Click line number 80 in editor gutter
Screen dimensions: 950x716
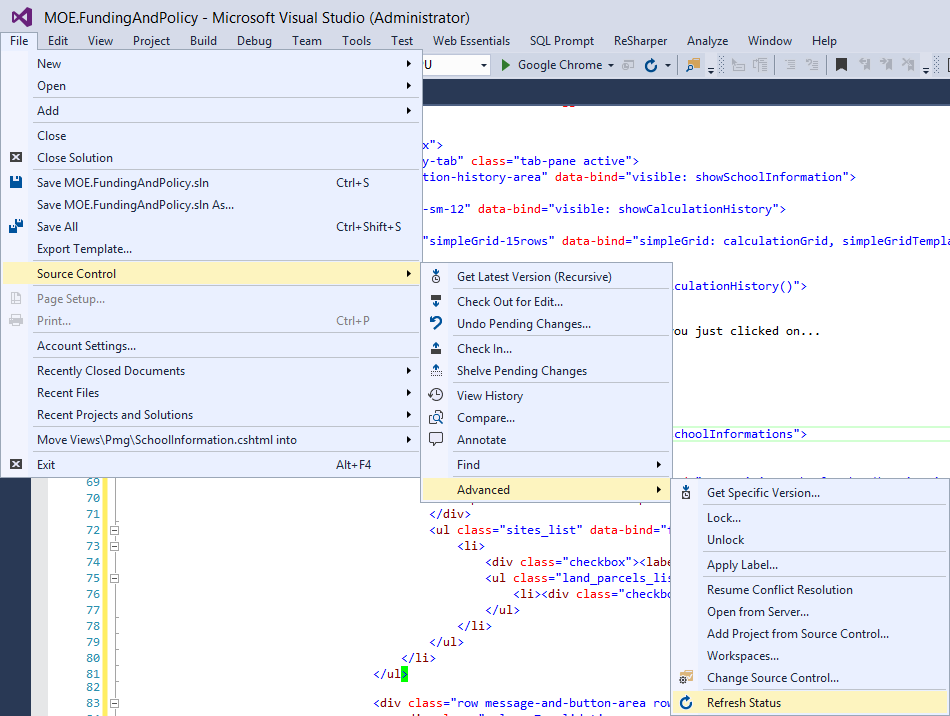[x=93, y=658]
